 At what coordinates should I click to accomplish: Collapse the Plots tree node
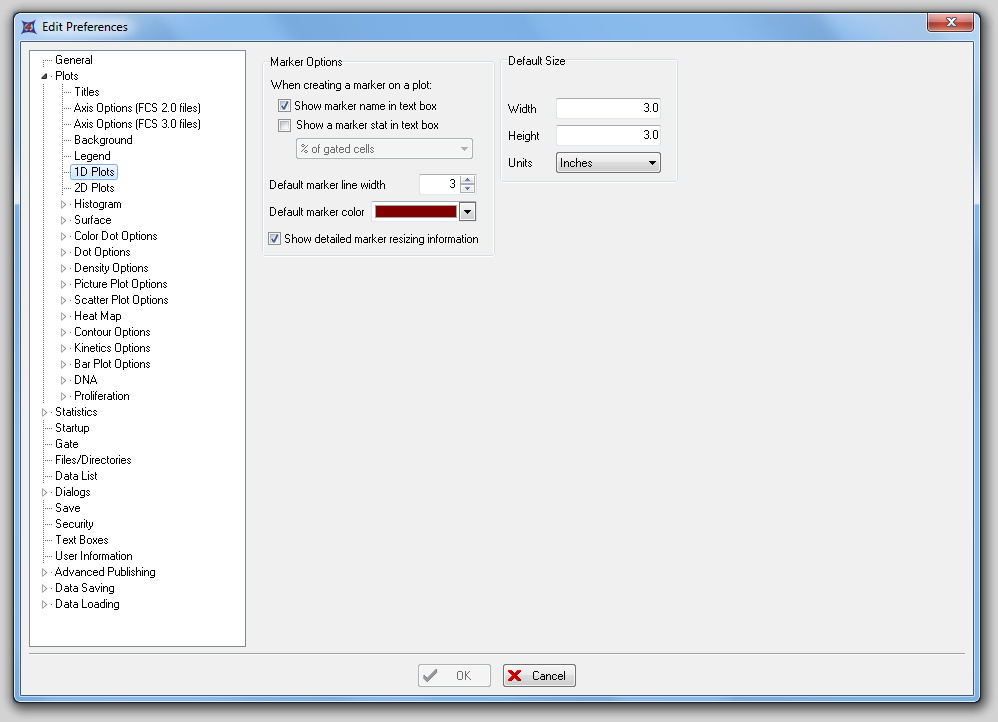coord(45,76)
